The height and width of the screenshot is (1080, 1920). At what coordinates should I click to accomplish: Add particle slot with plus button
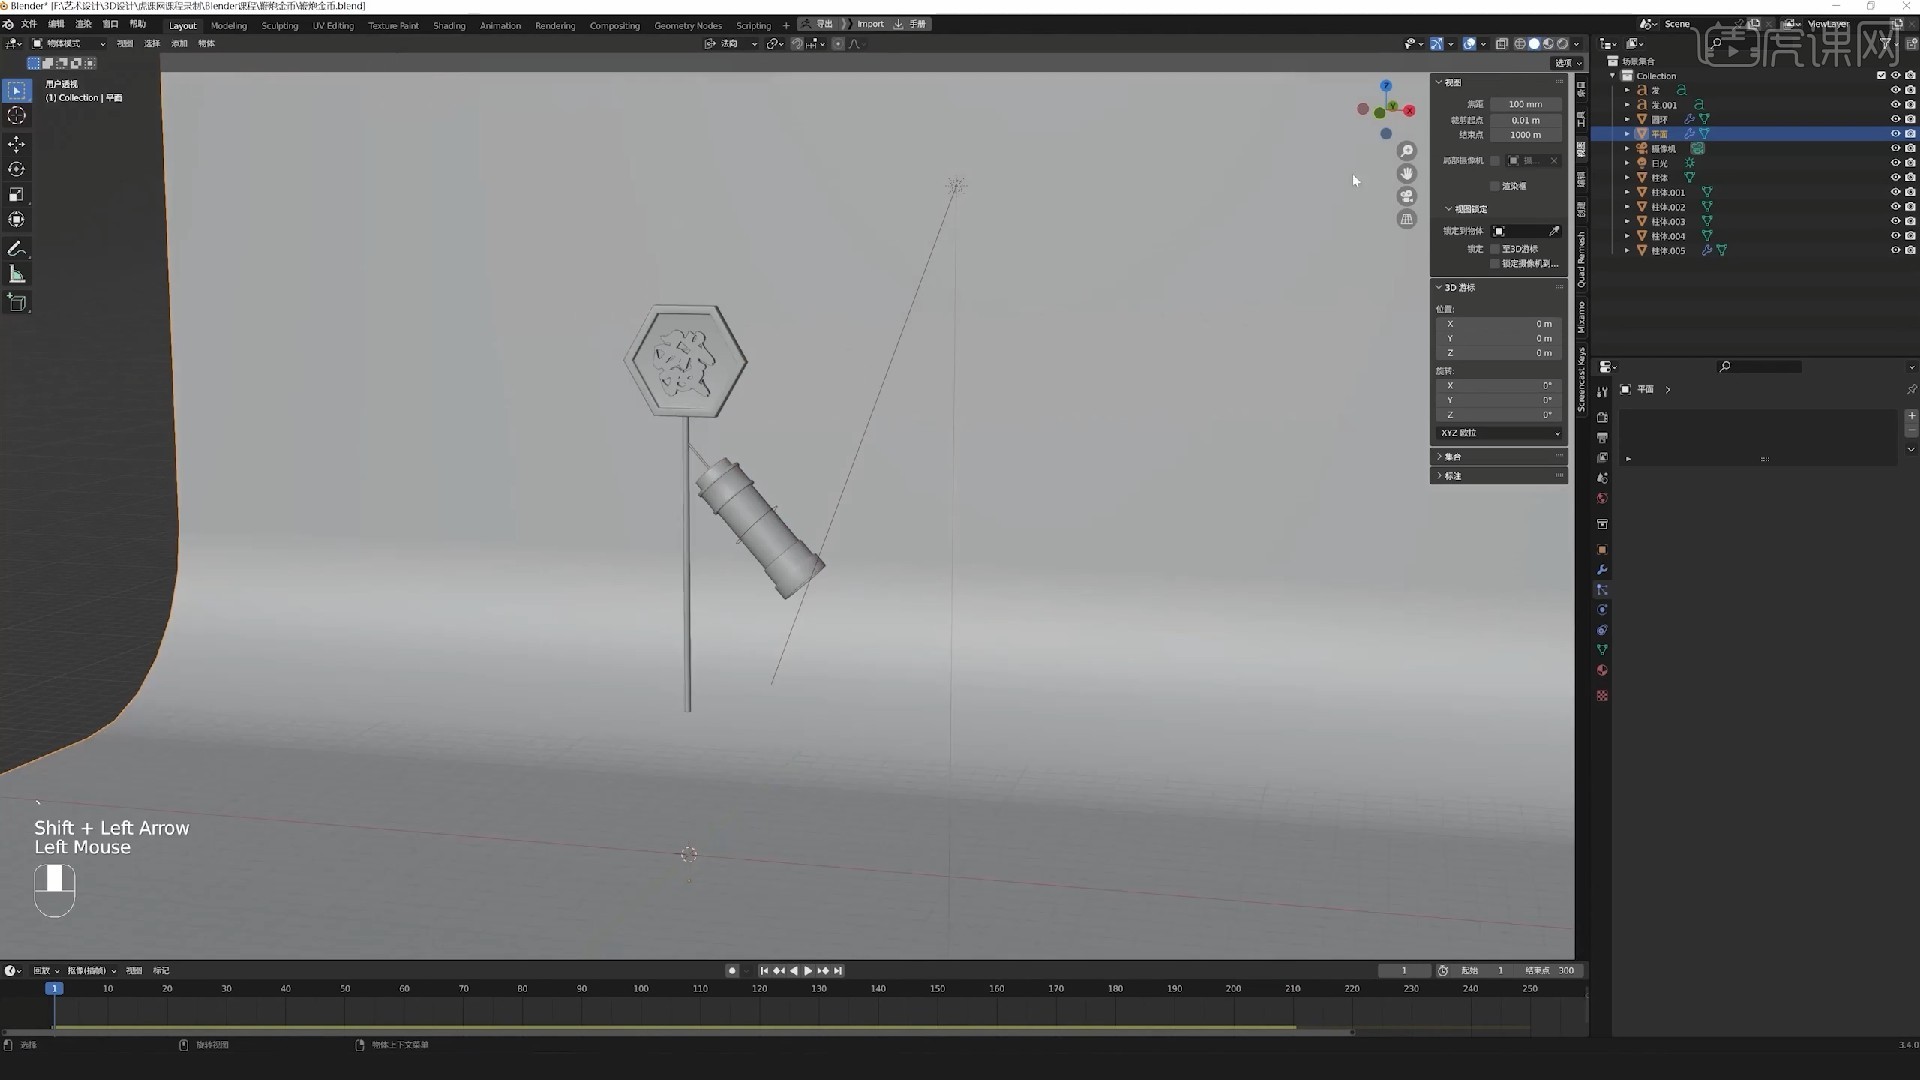pyautogui.click(x=1911, y=415)
